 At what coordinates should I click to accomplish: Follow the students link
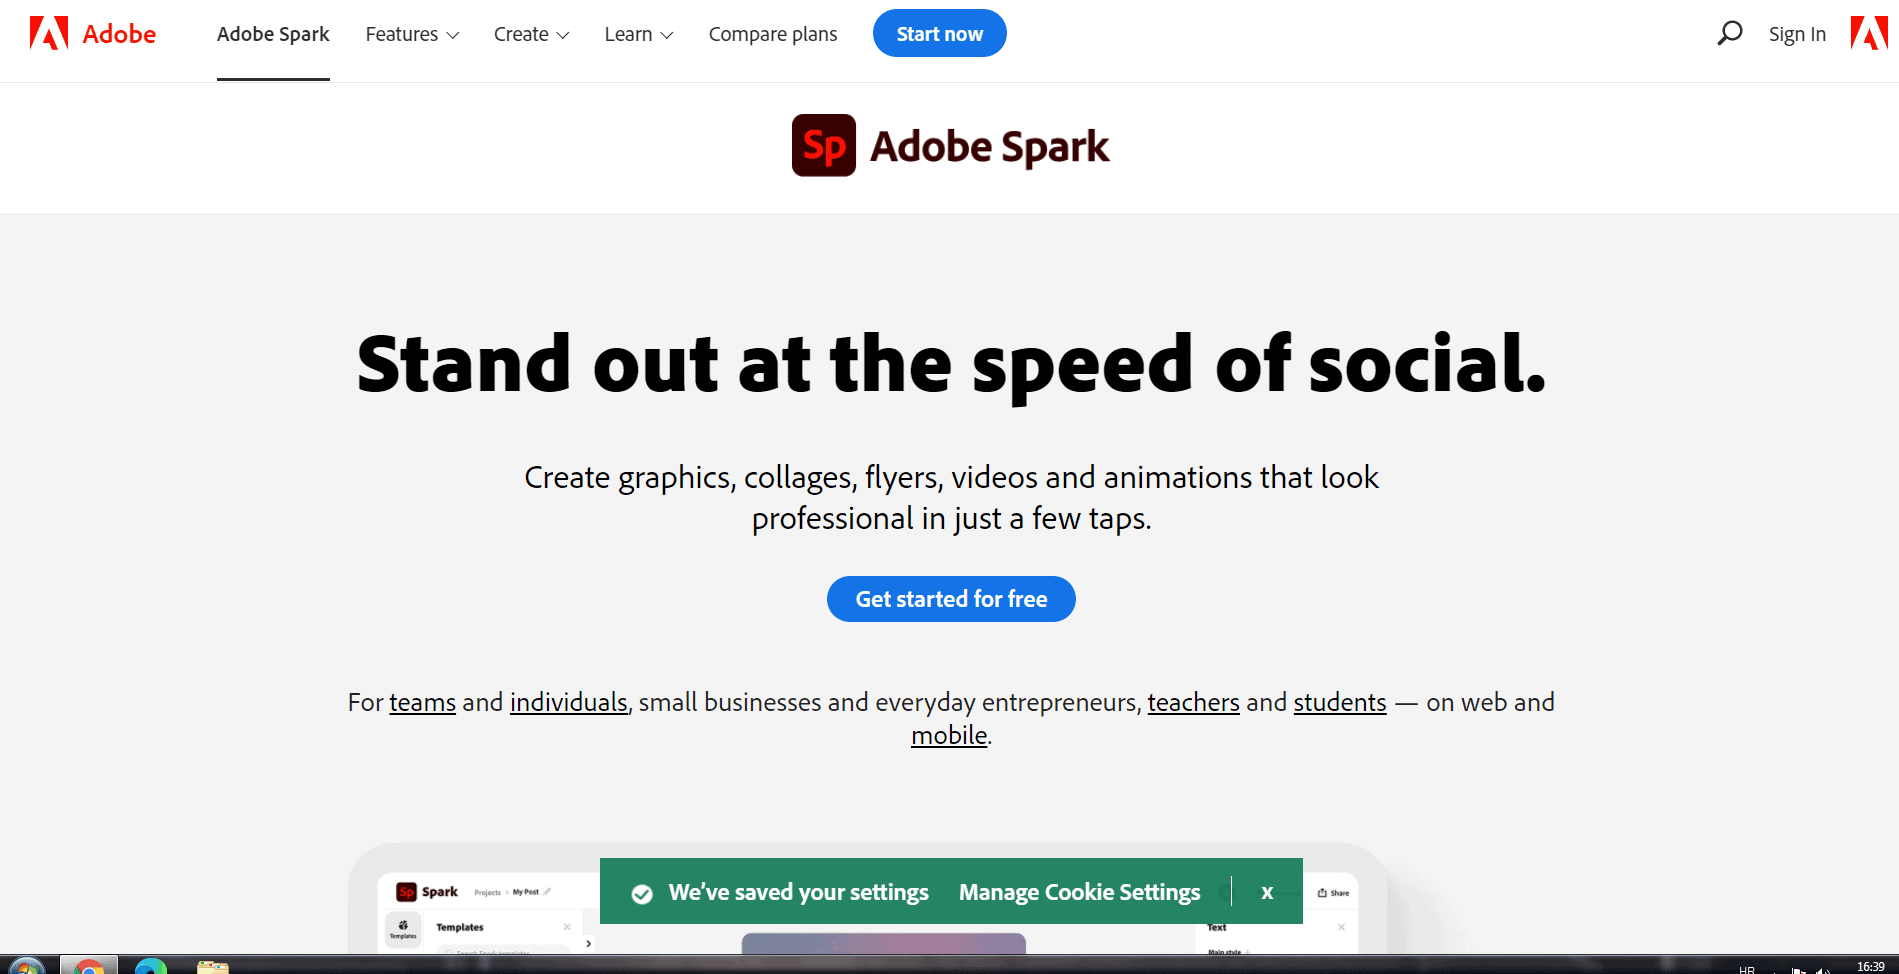(1340, 702)
